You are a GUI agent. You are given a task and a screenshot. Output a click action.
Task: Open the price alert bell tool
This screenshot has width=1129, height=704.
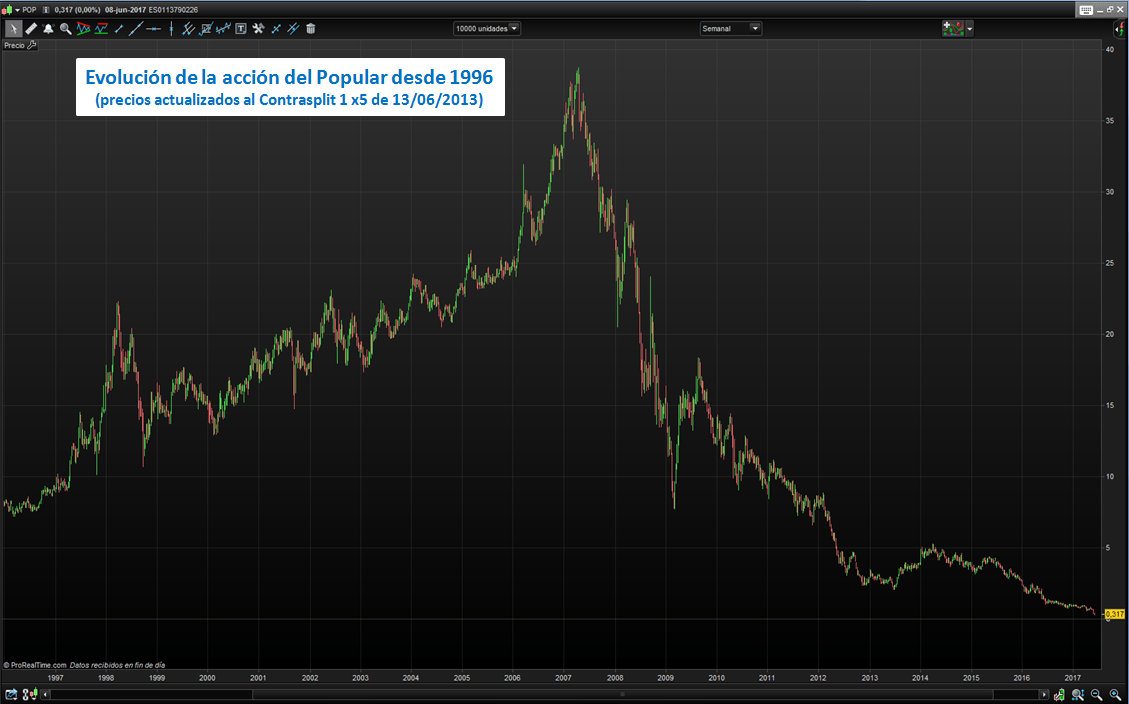point(48,29)
